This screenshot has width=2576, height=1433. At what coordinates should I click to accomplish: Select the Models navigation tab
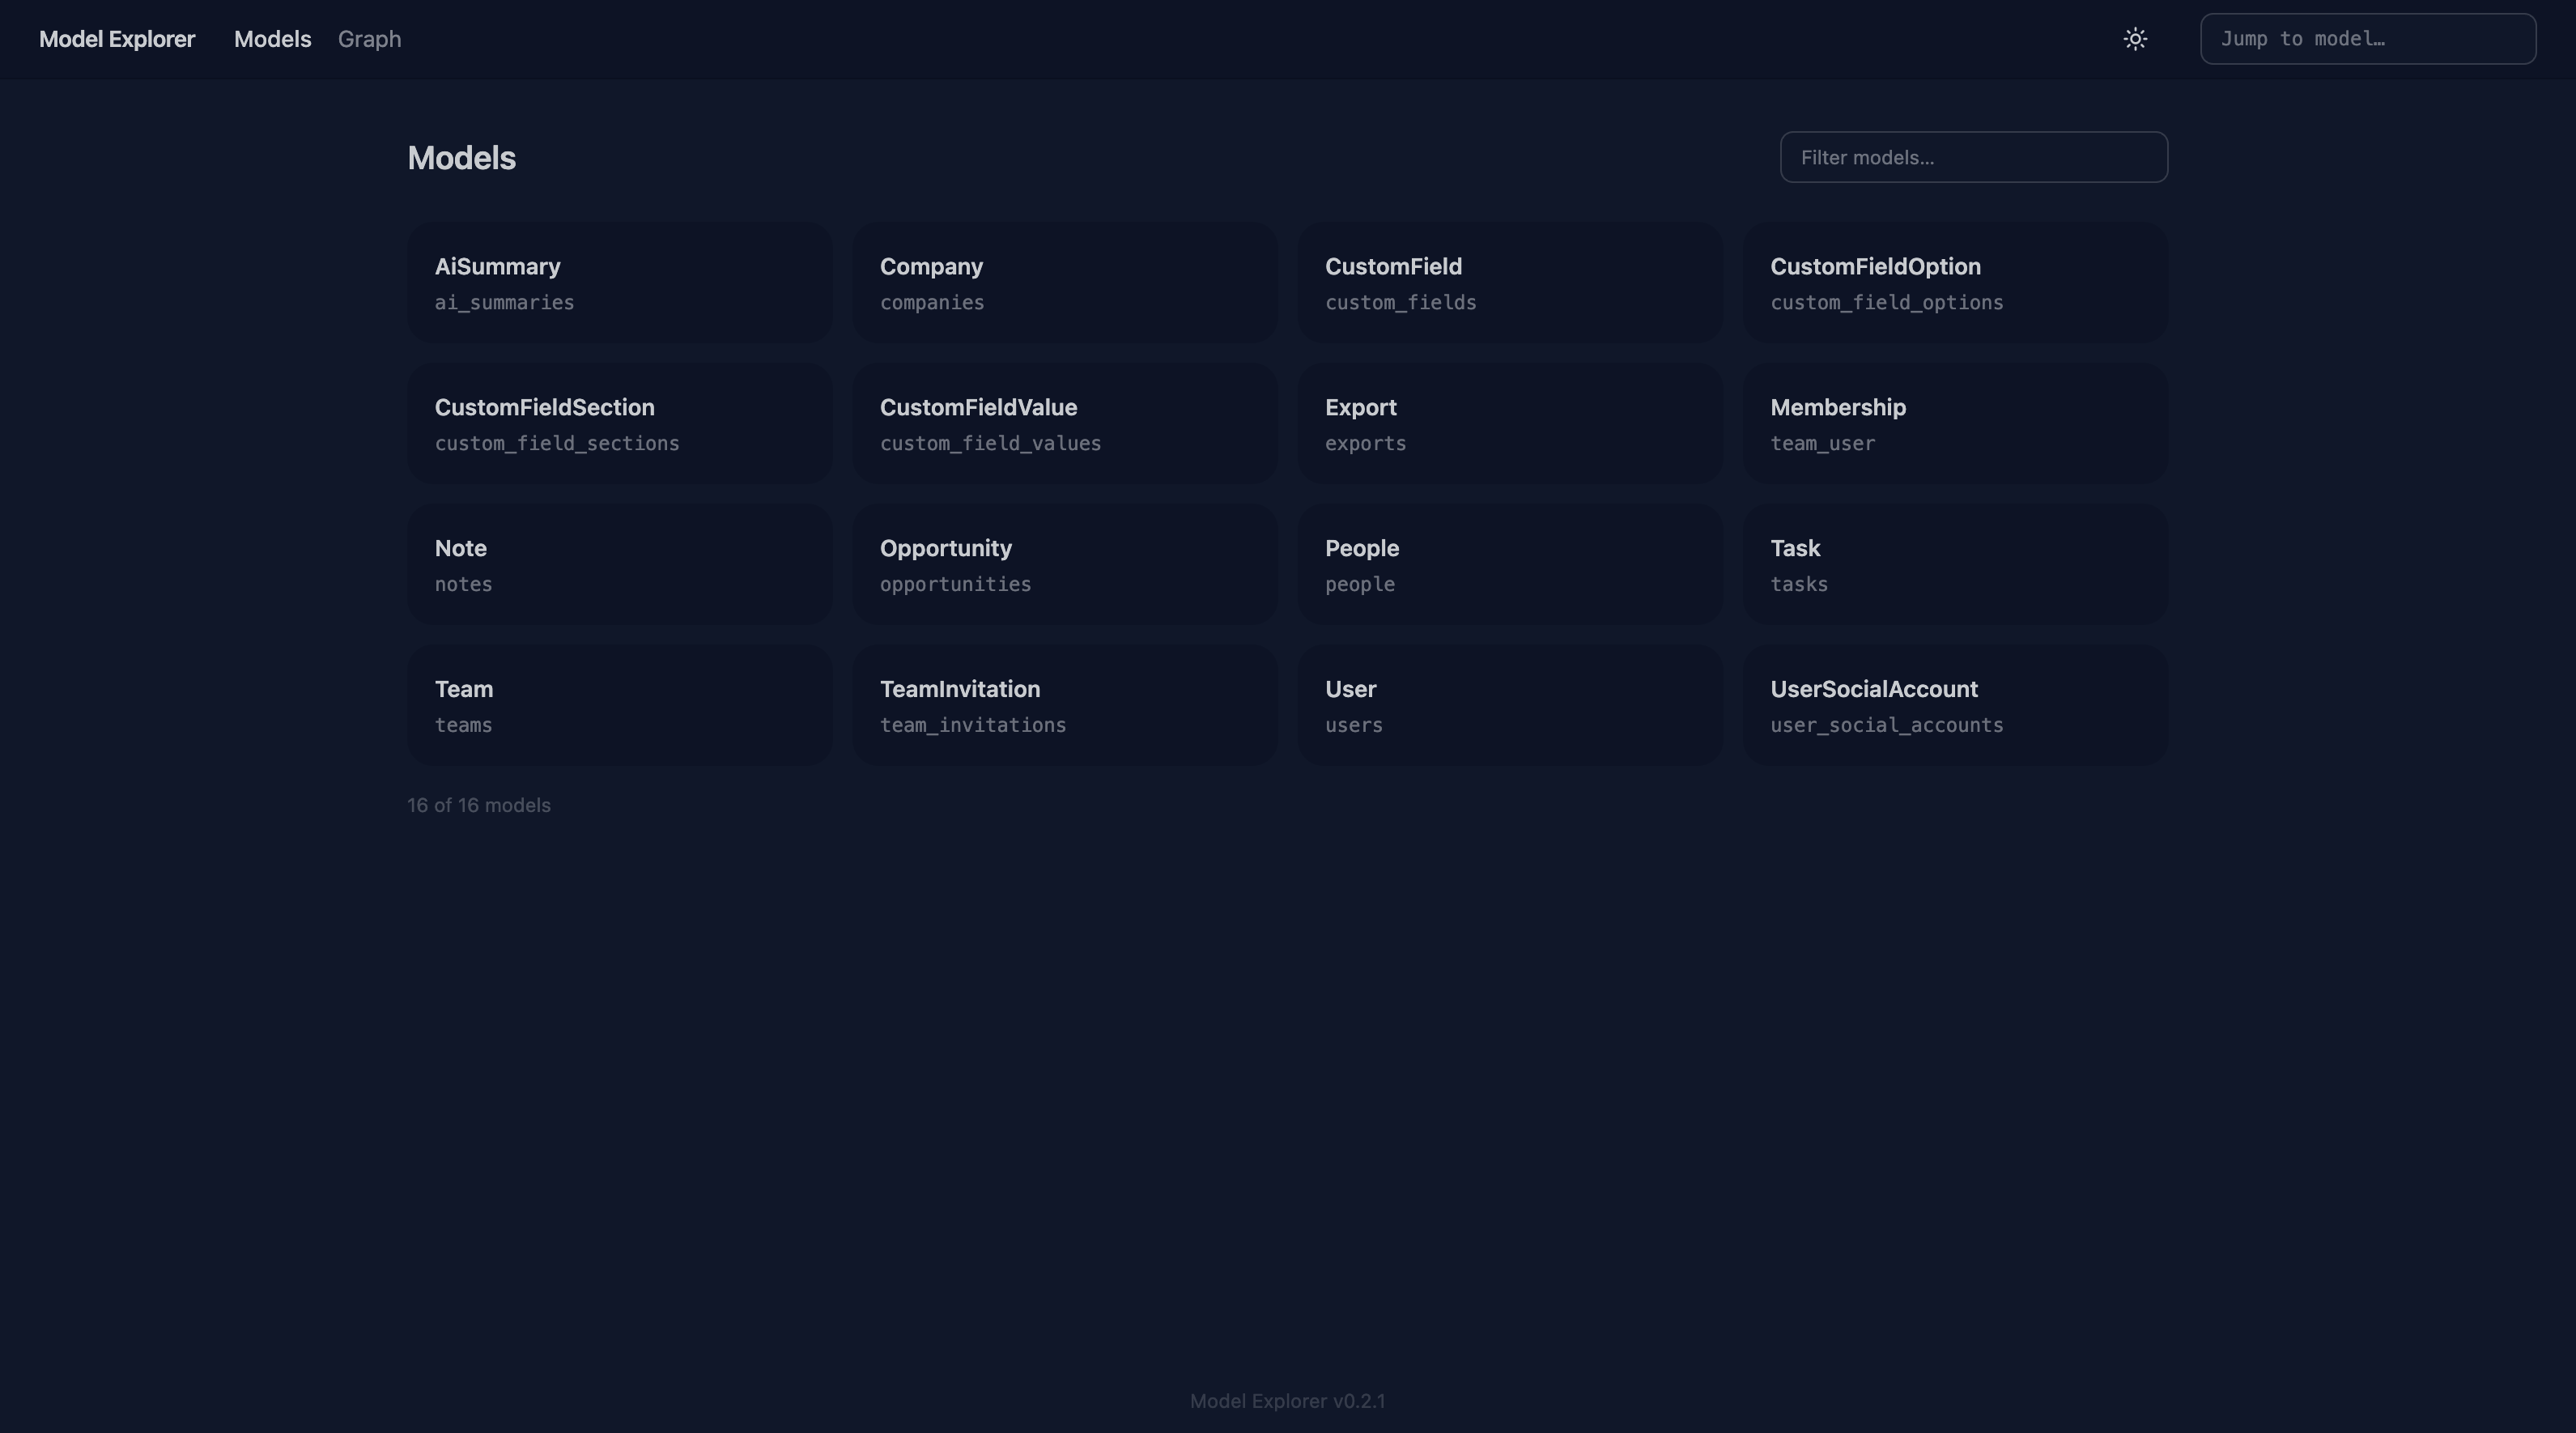tap(272, 39)
